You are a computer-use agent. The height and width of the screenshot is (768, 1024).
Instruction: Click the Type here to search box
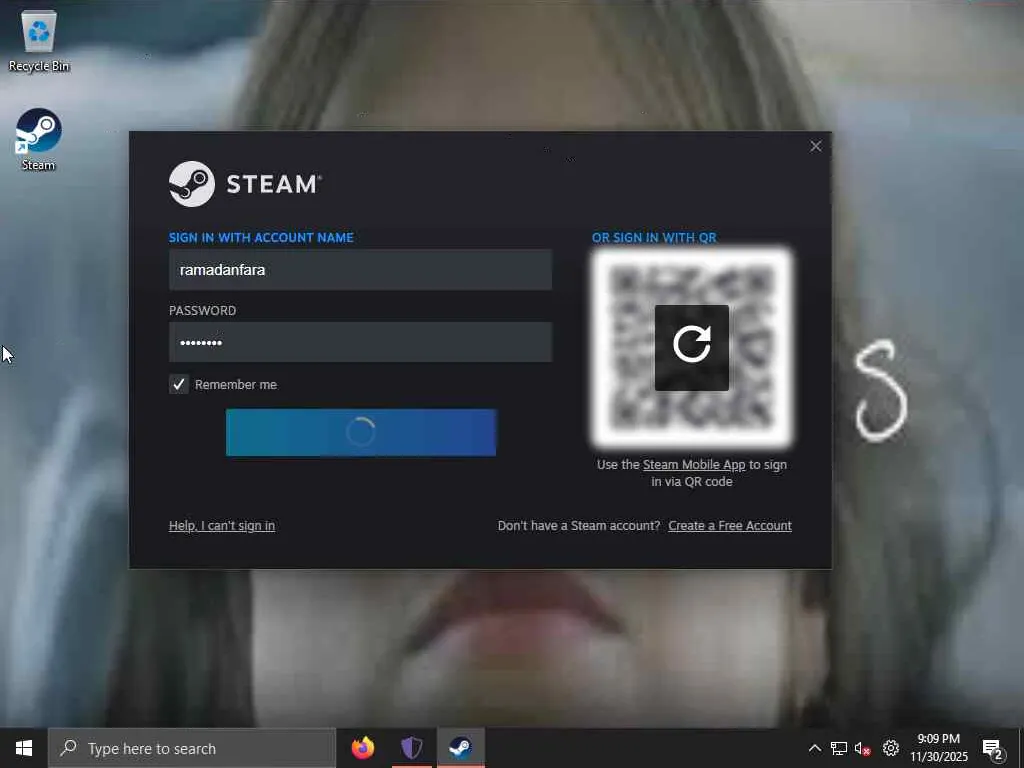pos(191,748)
